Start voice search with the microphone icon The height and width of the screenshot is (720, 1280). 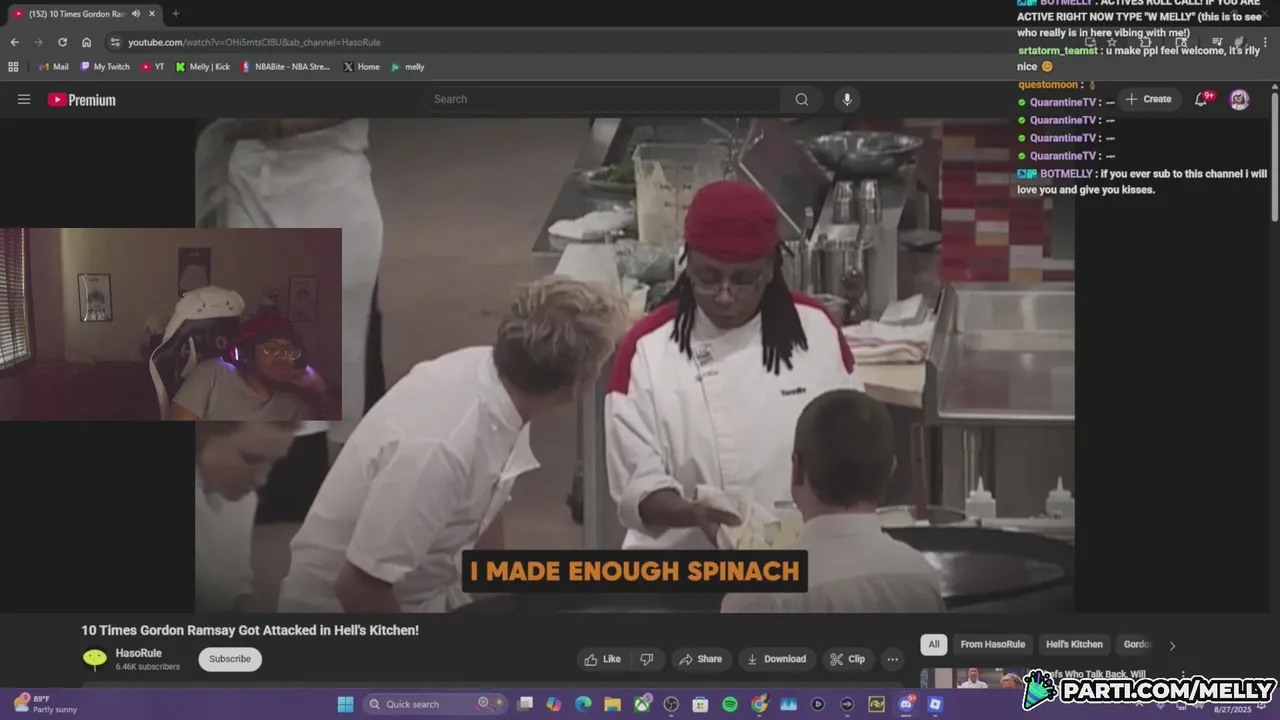[x=847, y=99]
